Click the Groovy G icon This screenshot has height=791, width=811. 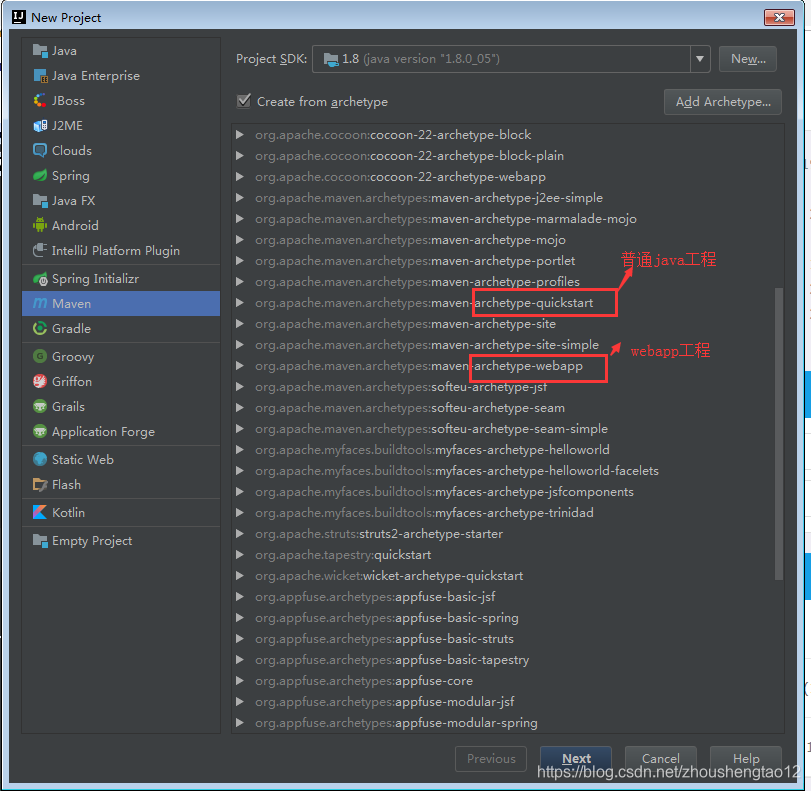[x=40, y=356]
